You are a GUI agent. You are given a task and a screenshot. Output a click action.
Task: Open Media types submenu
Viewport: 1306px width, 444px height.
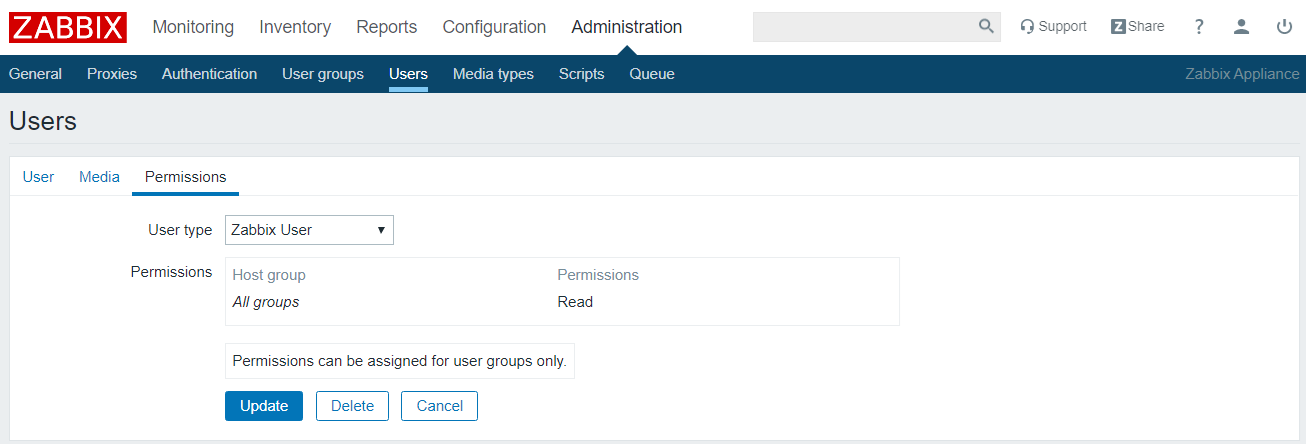click(493, 74)
